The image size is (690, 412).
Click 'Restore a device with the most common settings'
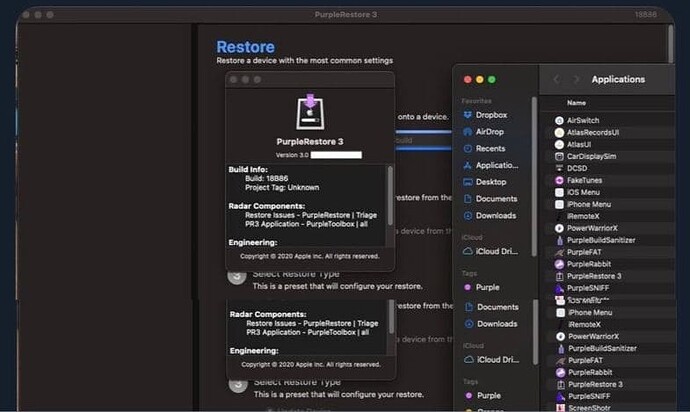click(x=305, y=60)
